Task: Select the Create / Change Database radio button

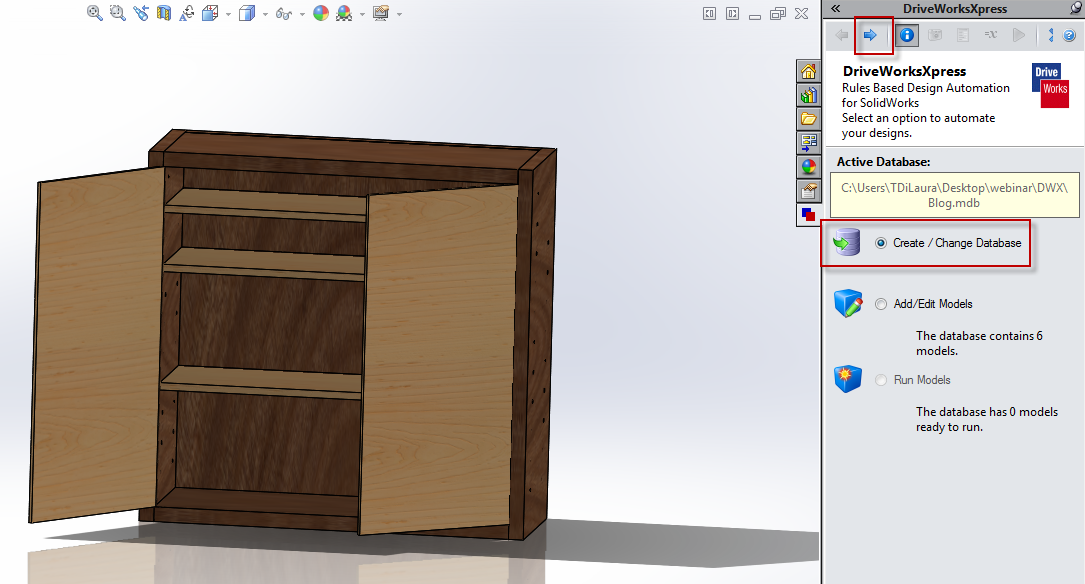Action: [x=881, y=243]
